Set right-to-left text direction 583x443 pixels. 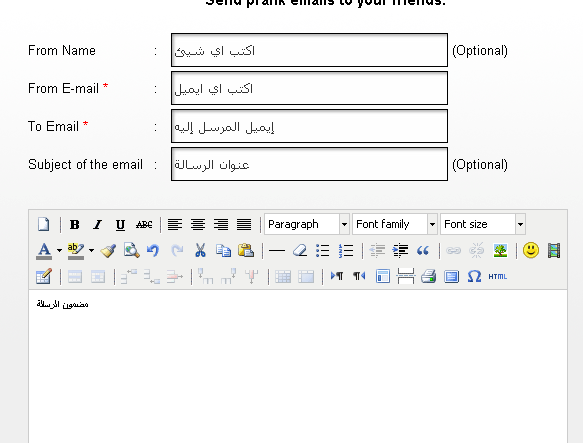click(359, 276)
